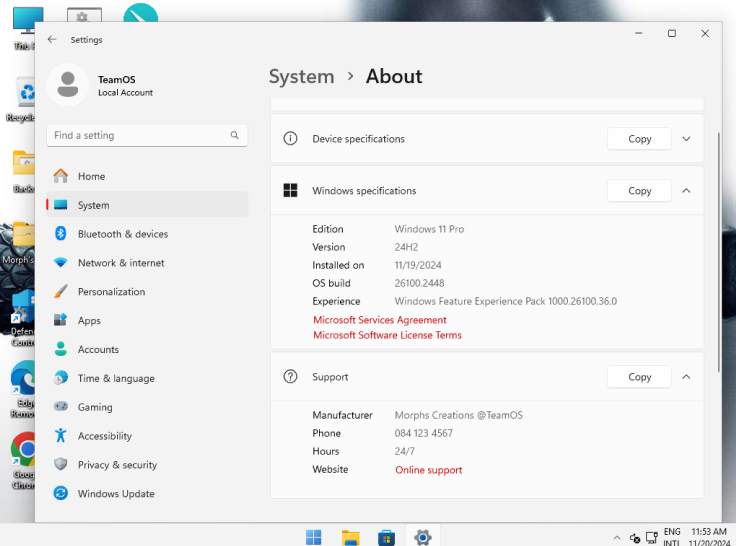This screenshot has height=546, width=736.
Task: Go to Personalization settings
Action: [x=147, y=292]
